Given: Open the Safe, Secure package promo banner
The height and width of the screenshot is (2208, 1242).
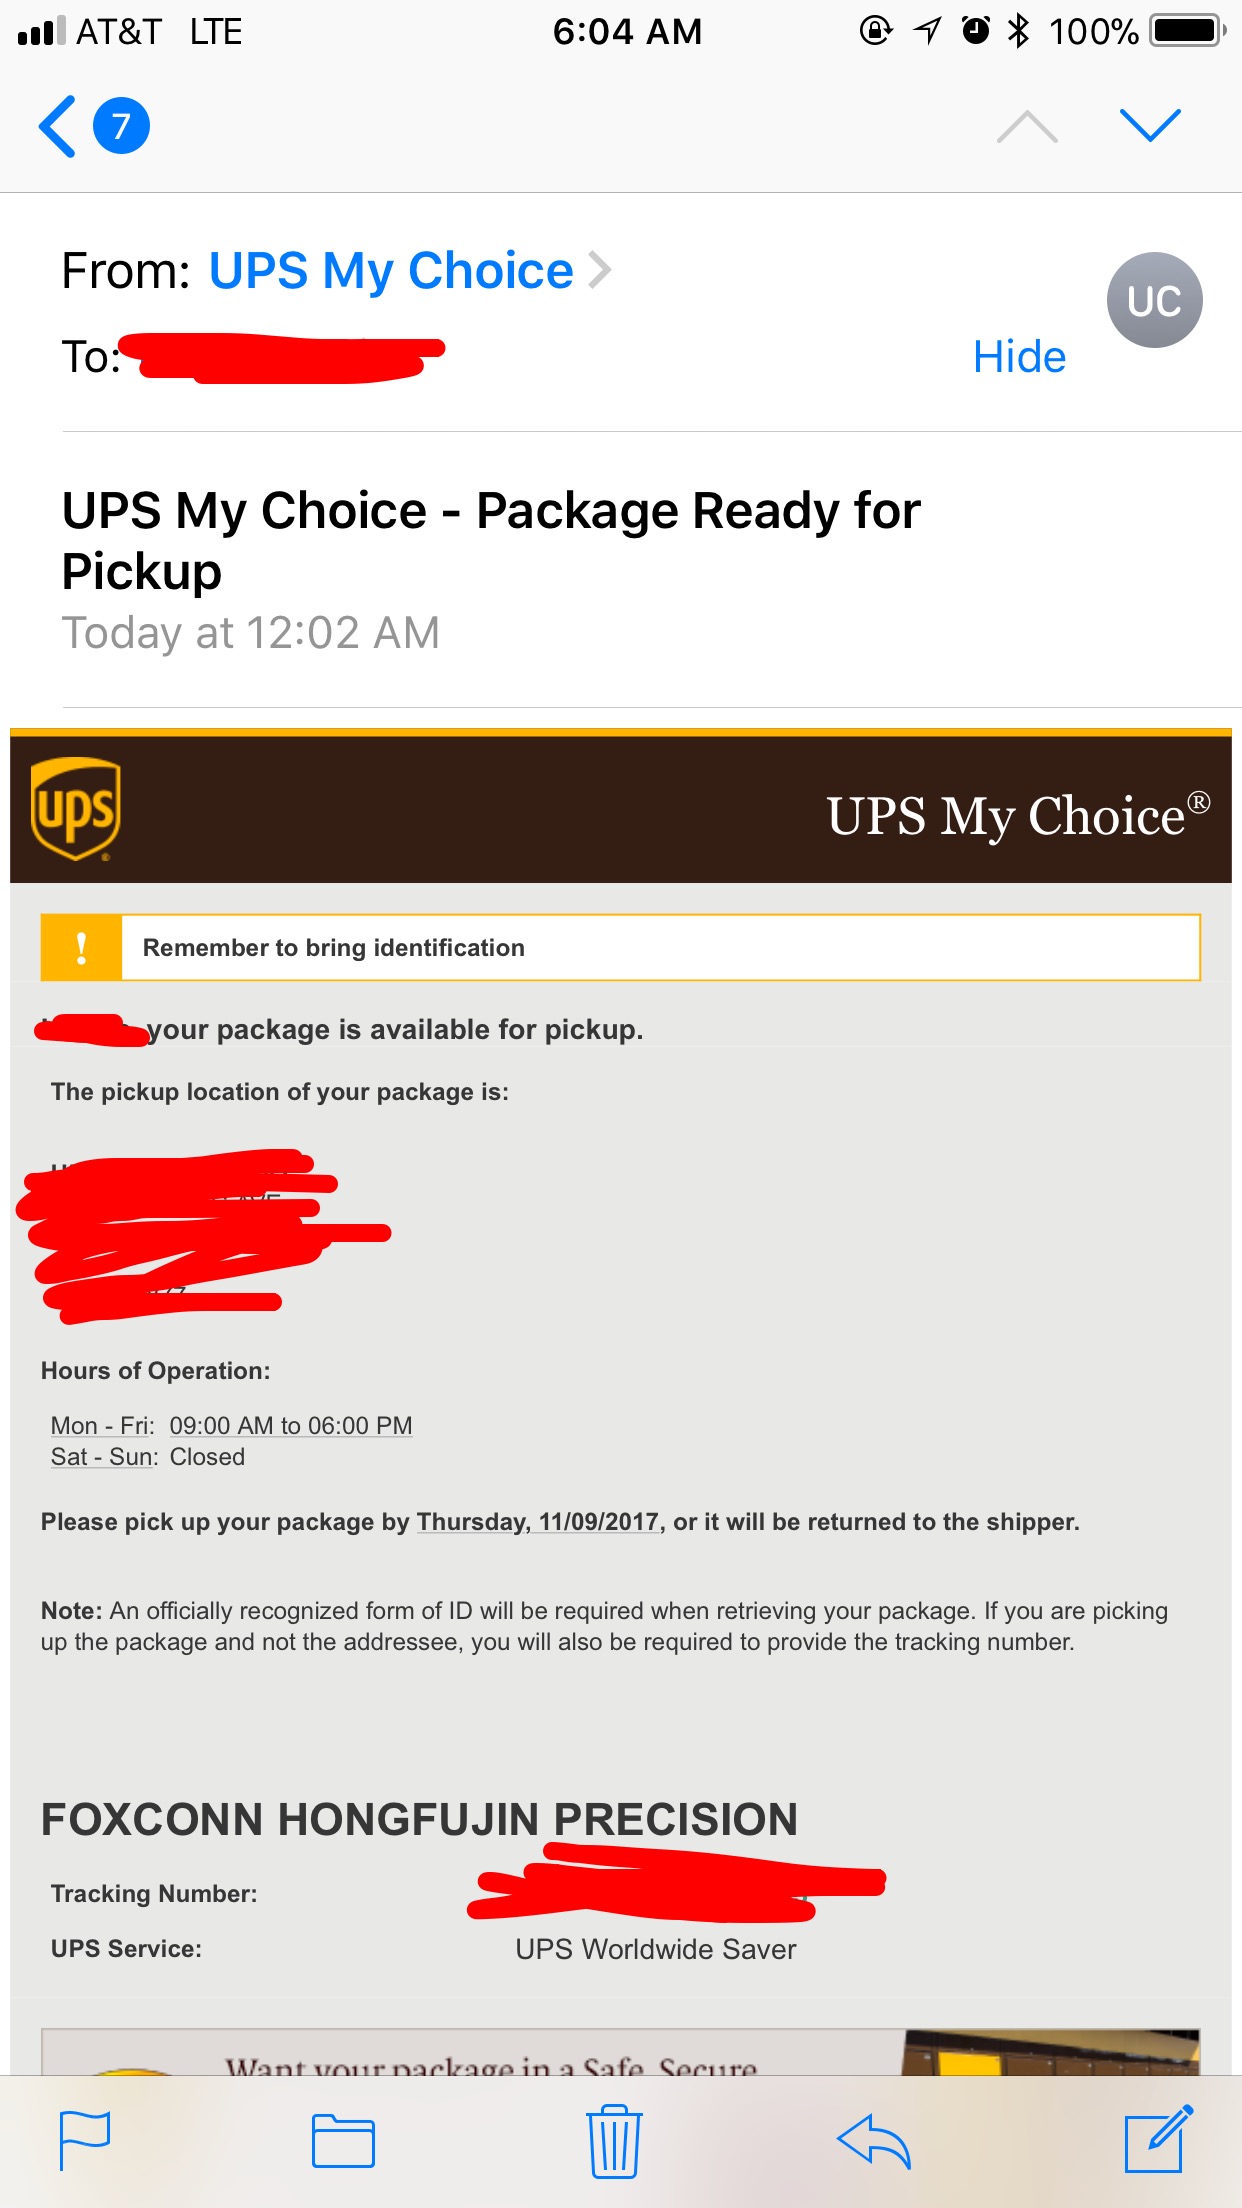Looking at the screenshot, I should (620, 2051).
